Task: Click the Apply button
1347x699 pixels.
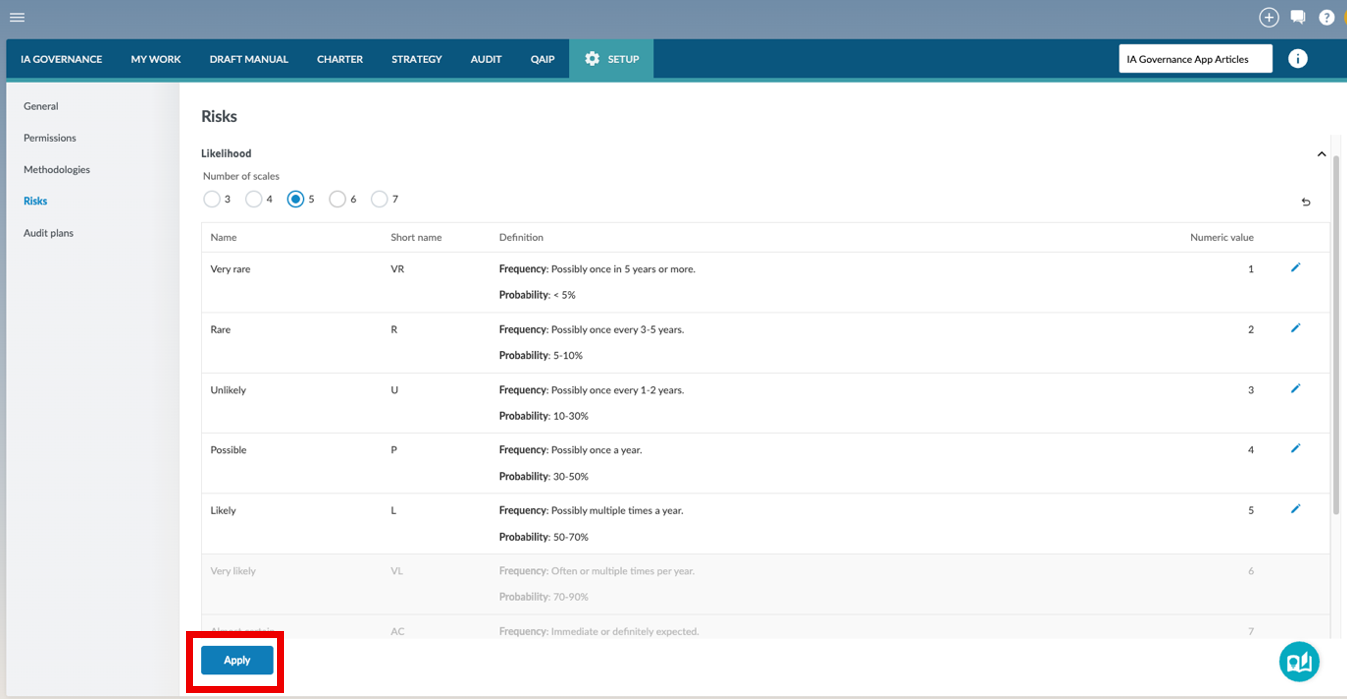Action: (x=237, y=660)
